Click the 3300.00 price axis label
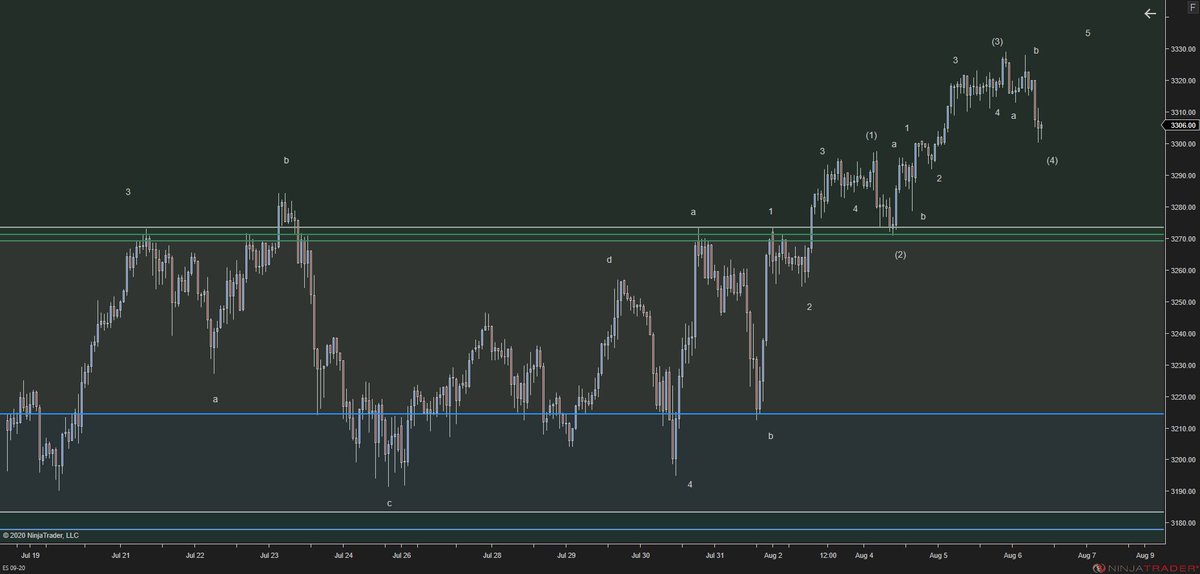The width and height of the screenshot is (1200, 574). [x=1181, y=144]
